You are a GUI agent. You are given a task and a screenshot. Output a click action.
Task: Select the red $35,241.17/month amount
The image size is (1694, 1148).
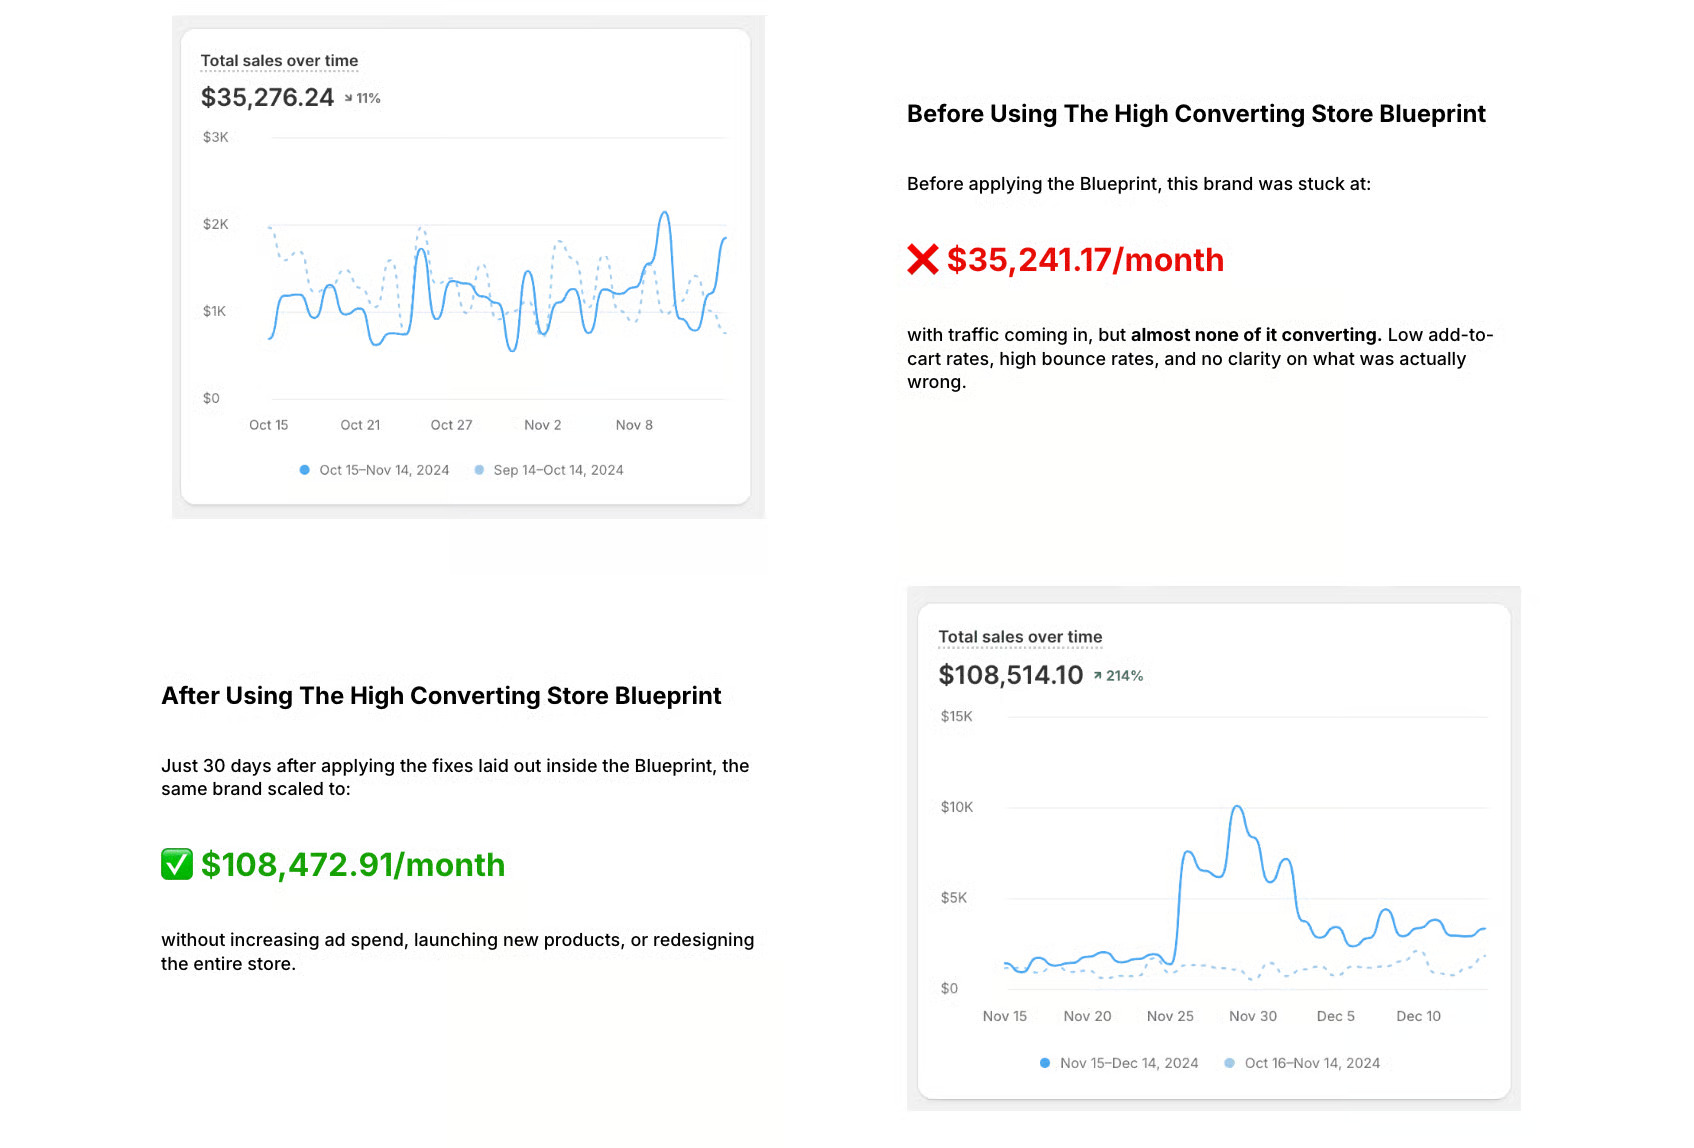coord(1085,260)
